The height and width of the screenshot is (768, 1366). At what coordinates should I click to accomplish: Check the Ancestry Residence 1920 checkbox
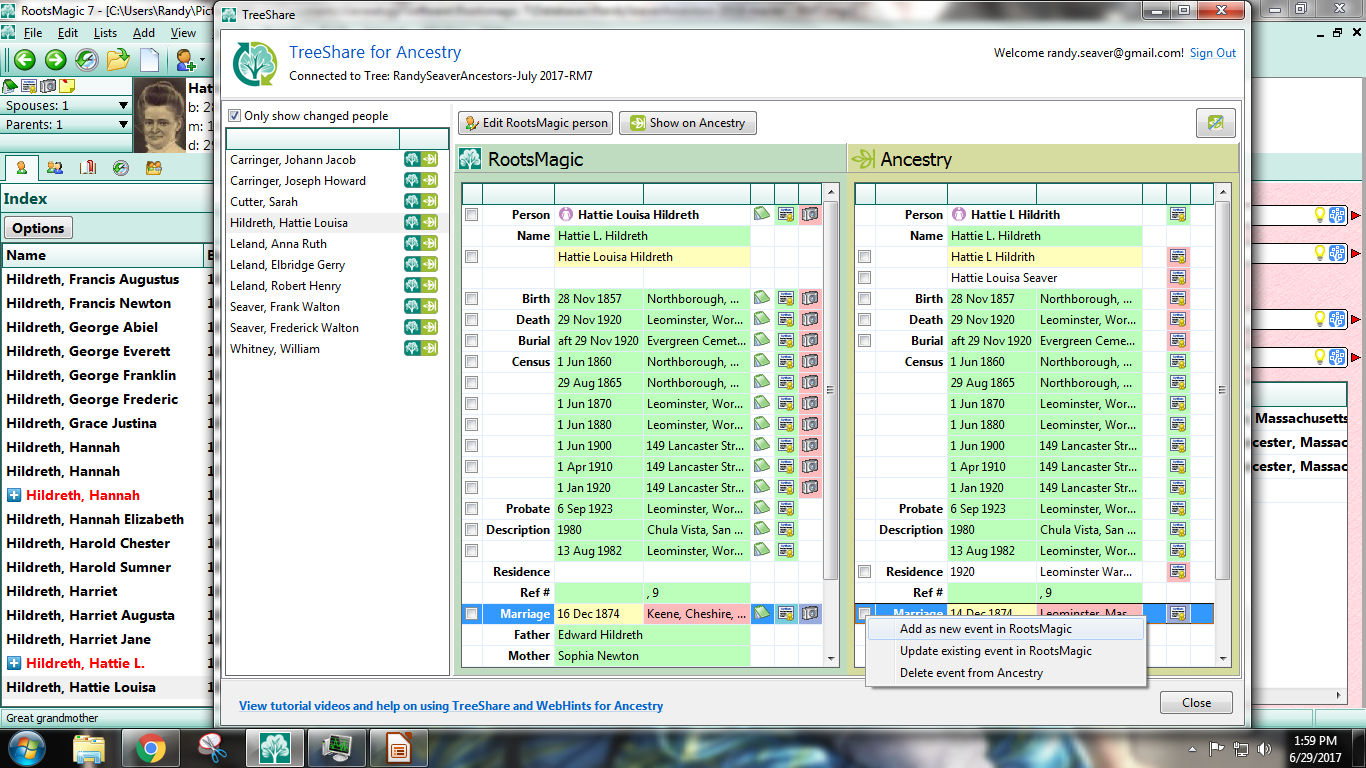(864, 572)
